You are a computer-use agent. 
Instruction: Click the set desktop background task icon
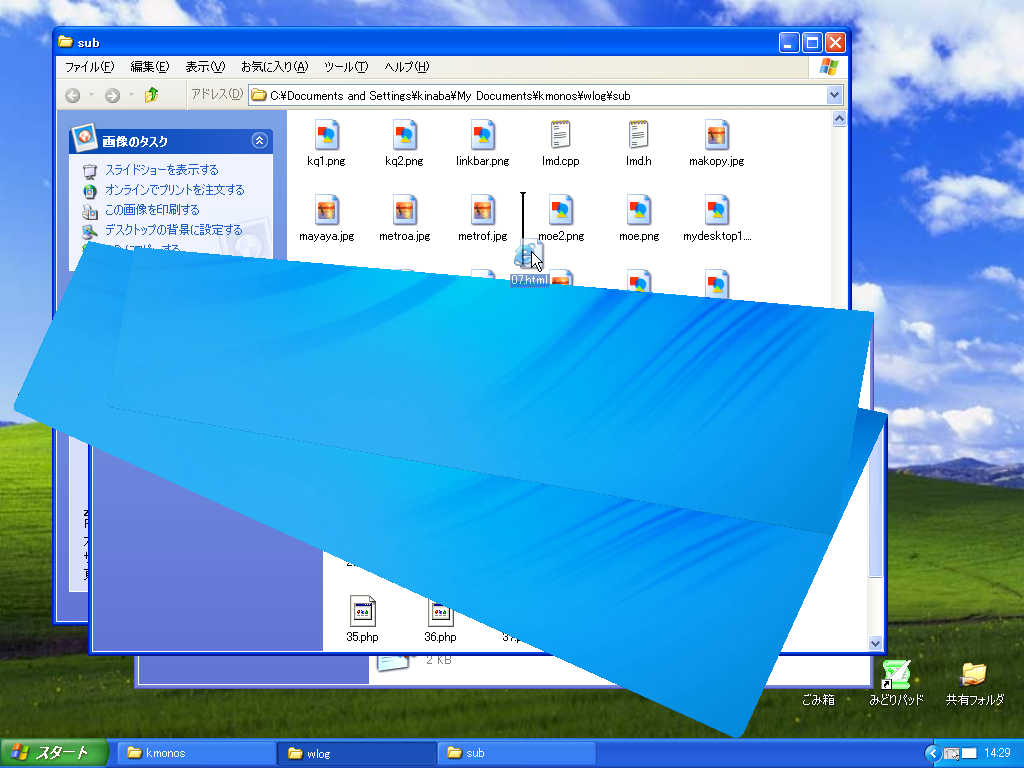[89, 231]
